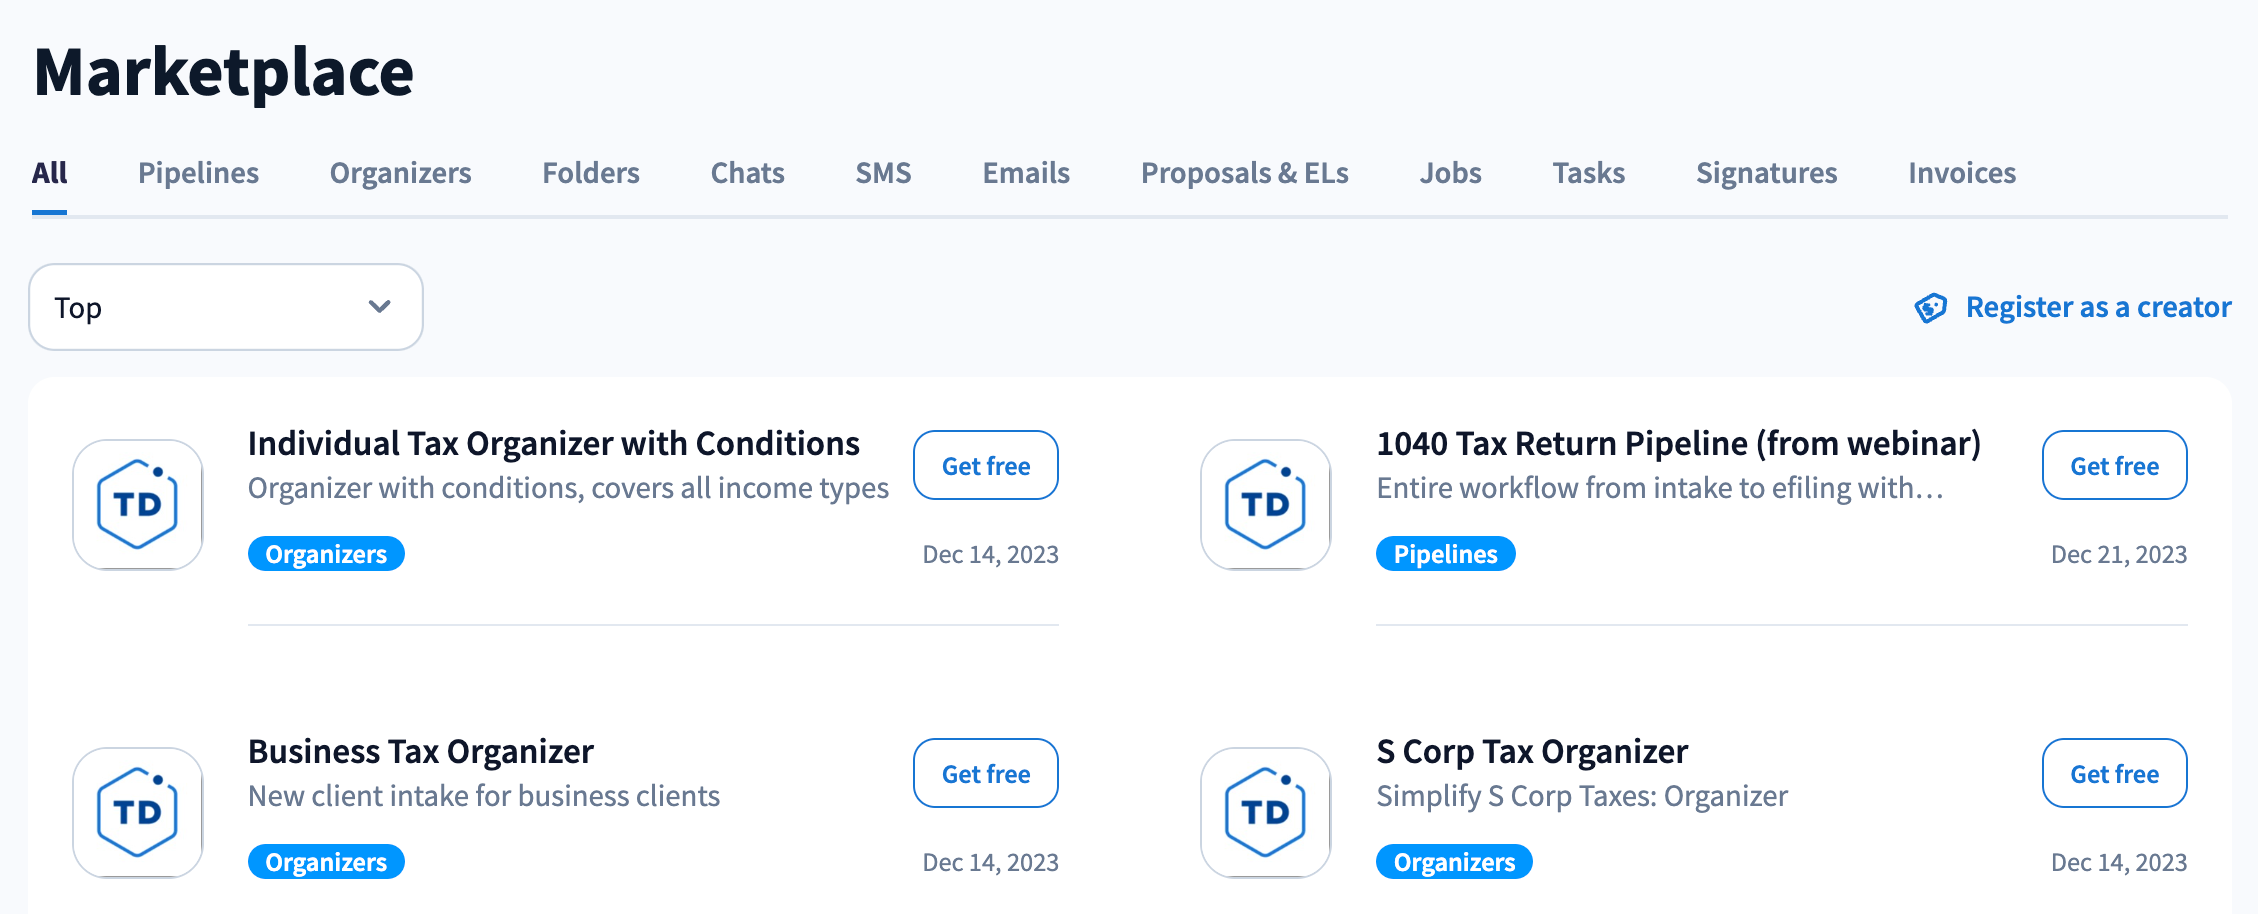Get free S Corp Tax Organizer template

[2114, 774]
